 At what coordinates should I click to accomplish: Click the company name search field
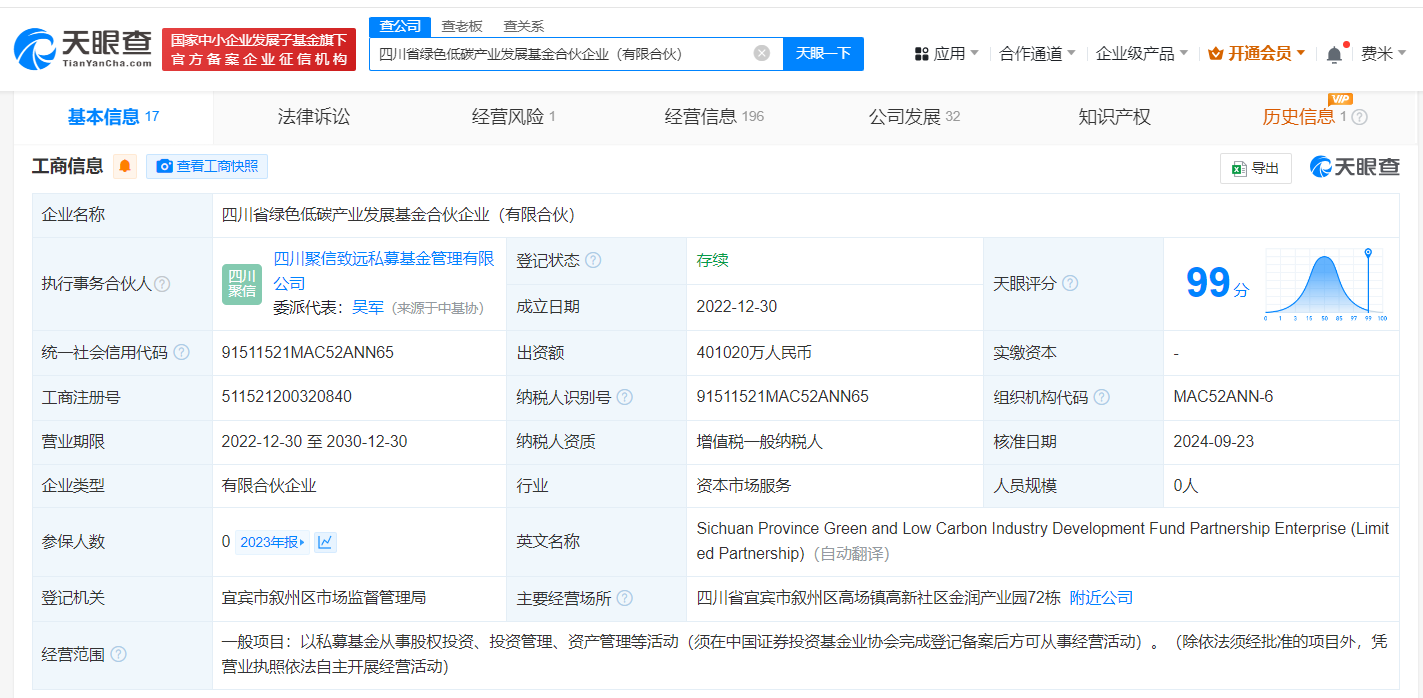(560, 54)
